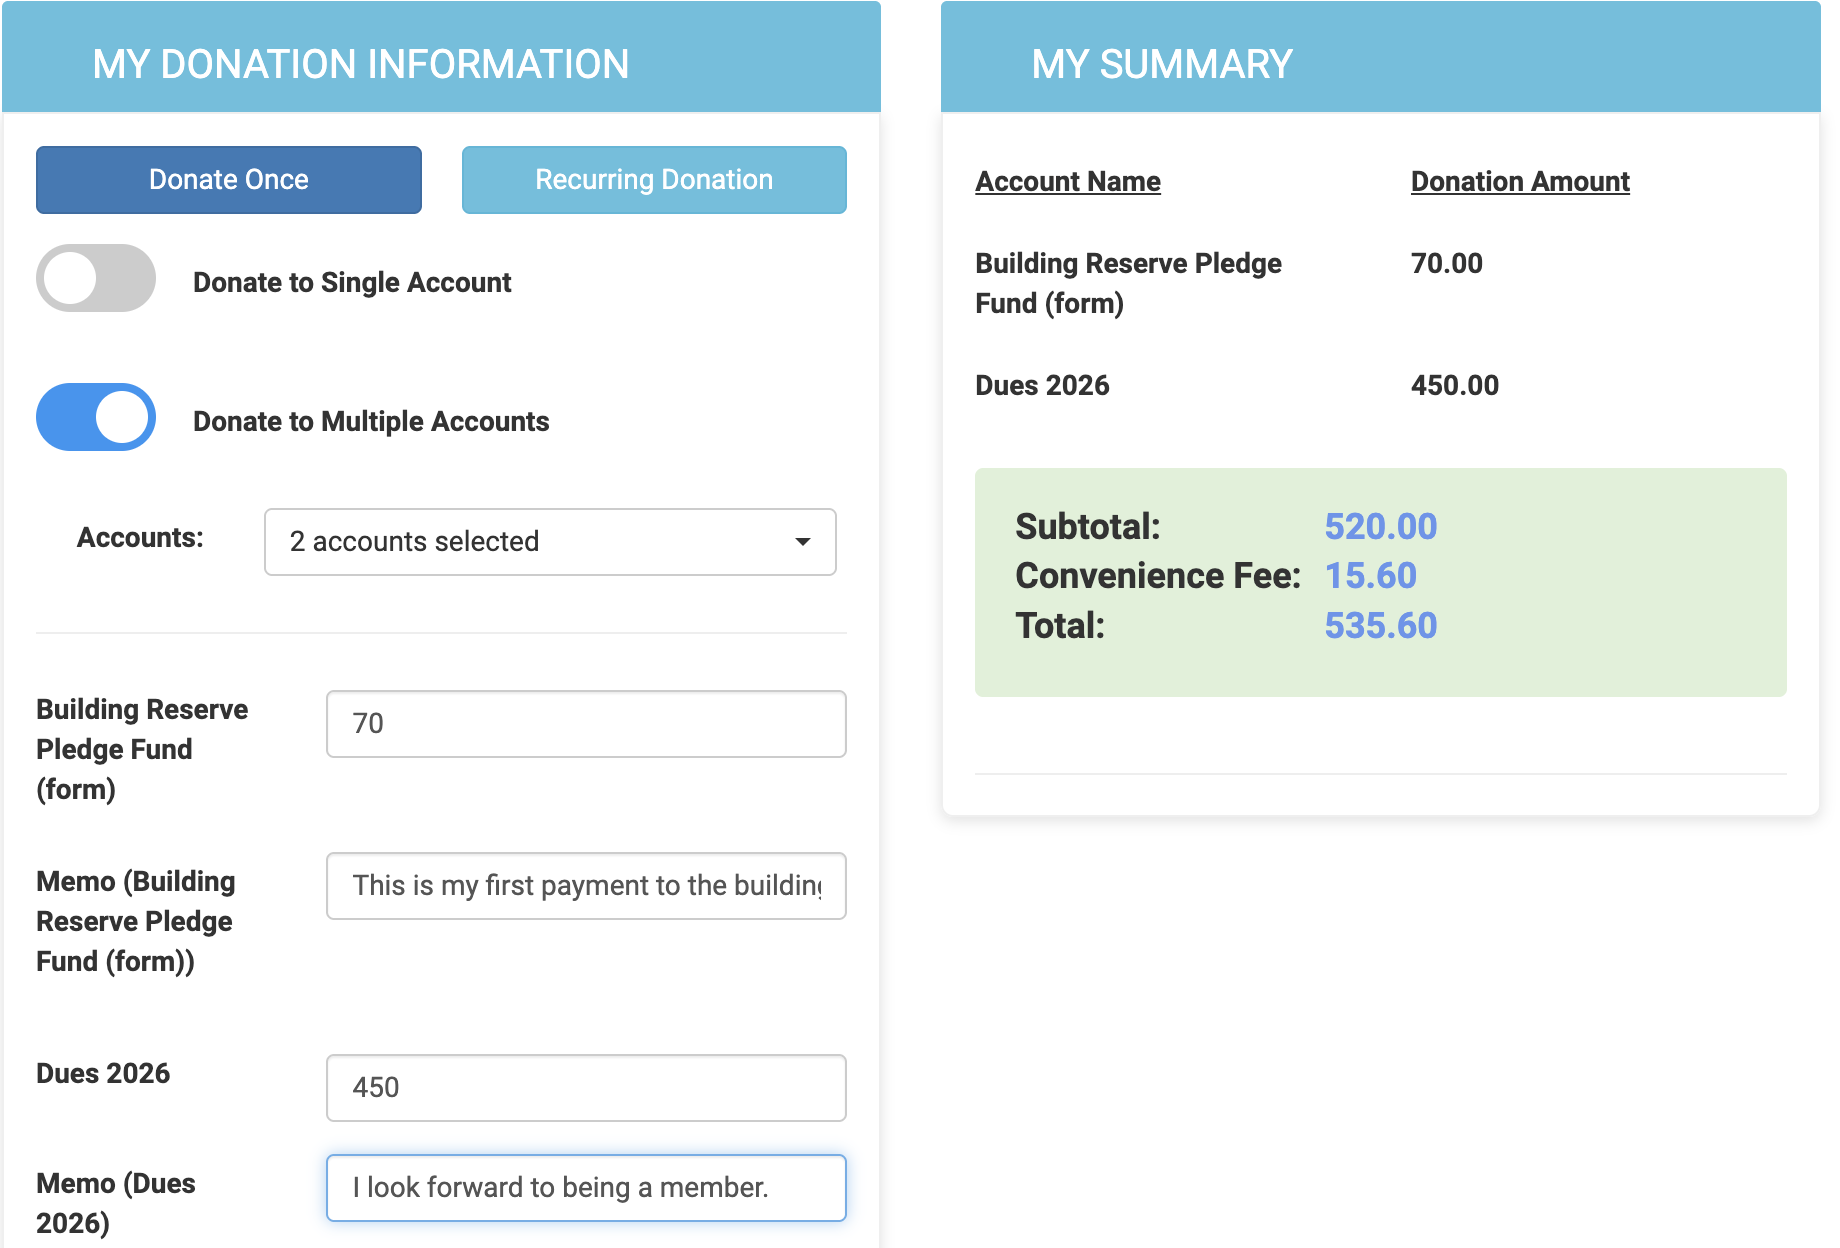Click the Subtotal value 520.00
Screen dimensions: 1840x1248
1380,527
